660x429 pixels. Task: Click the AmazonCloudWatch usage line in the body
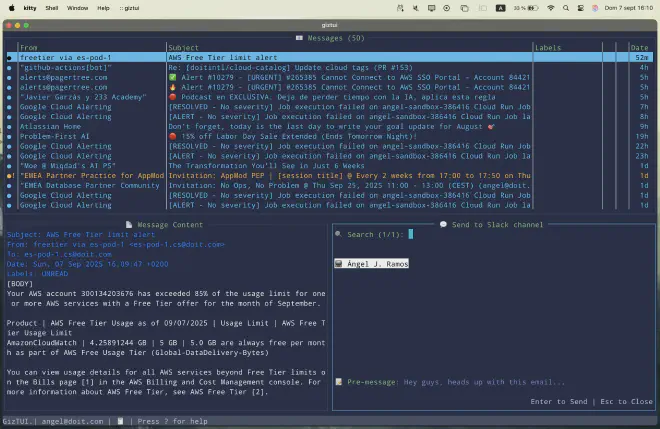pyautogui.click(x=166, y=348)
